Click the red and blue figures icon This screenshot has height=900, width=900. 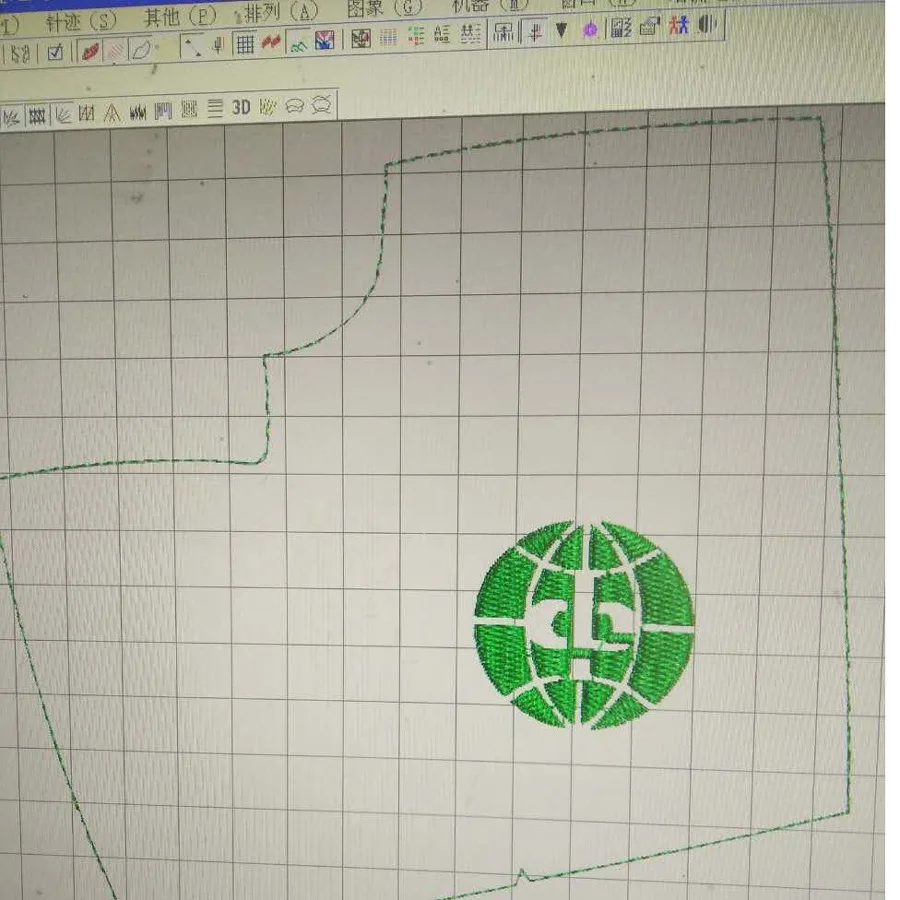[x=678, y=25]
